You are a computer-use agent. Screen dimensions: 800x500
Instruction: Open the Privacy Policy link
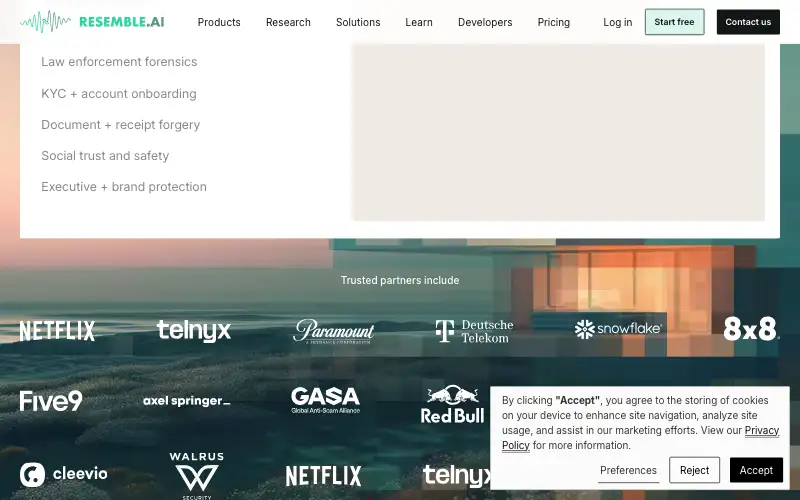pyautogui.click(x=762, y=431)
